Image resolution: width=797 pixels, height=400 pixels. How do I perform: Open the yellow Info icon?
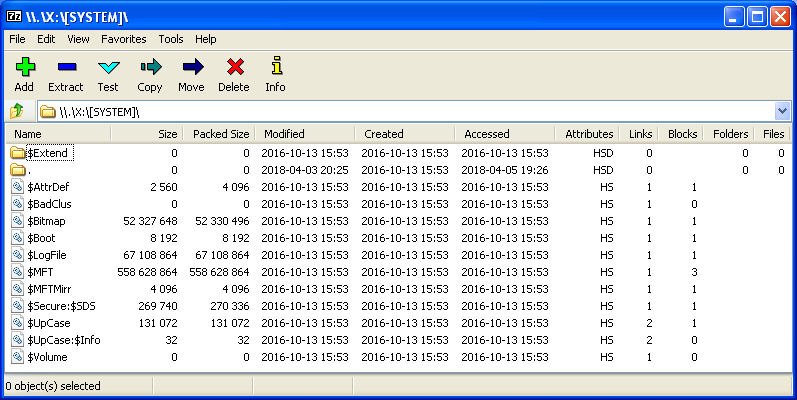click(275, 68)
